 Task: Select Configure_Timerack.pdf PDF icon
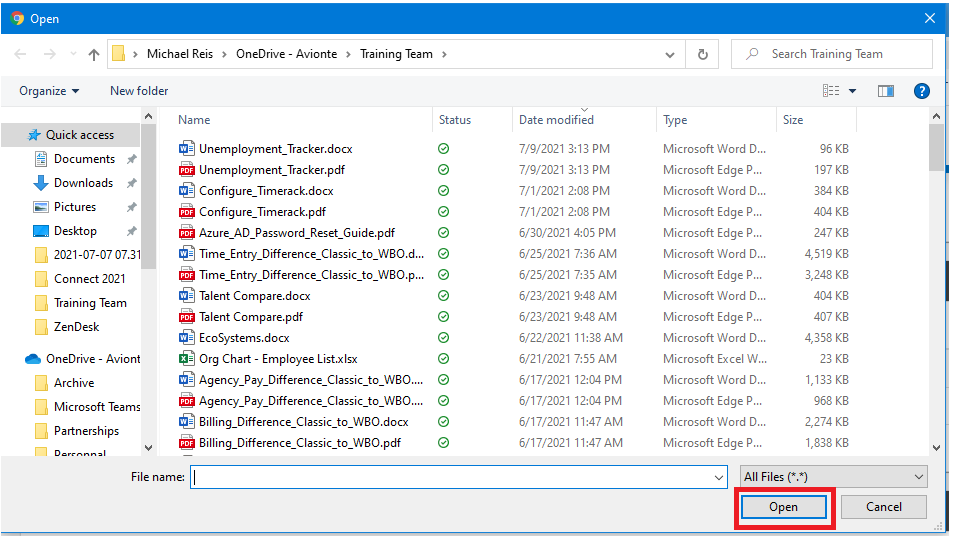click(187, 212)
